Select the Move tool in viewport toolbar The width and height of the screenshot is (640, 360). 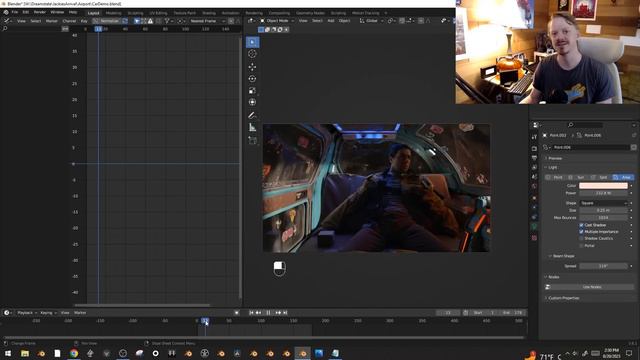pos(252,67)
